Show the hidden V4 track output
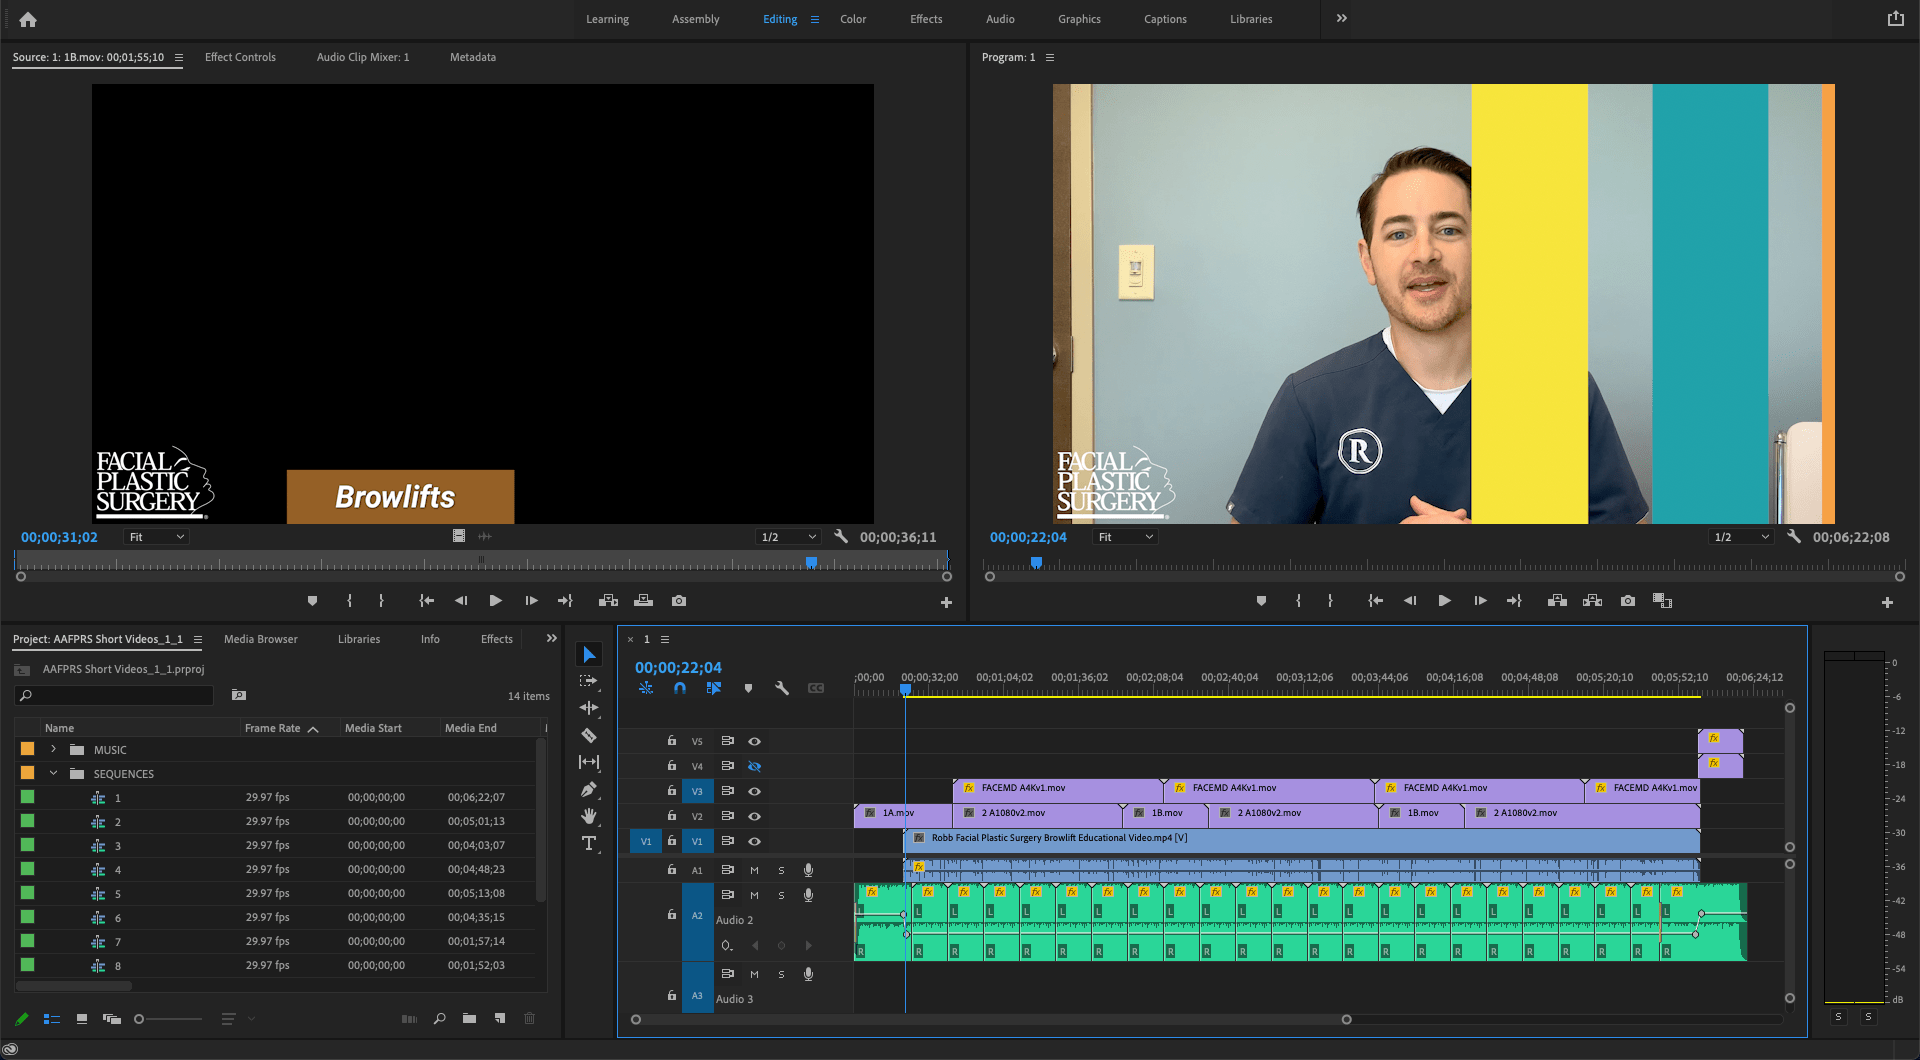Image resolution: width=1920 pixels, height=1060 pixels. [755, 767]
